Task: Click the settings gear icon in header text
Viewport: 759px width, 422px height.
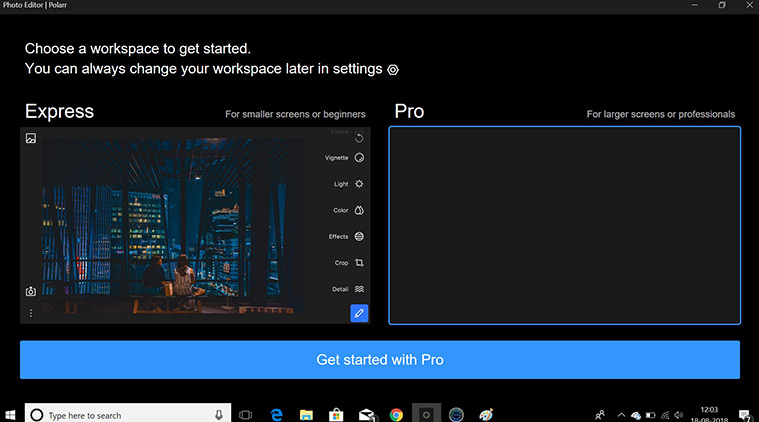Action: click(x=393, y=70)
